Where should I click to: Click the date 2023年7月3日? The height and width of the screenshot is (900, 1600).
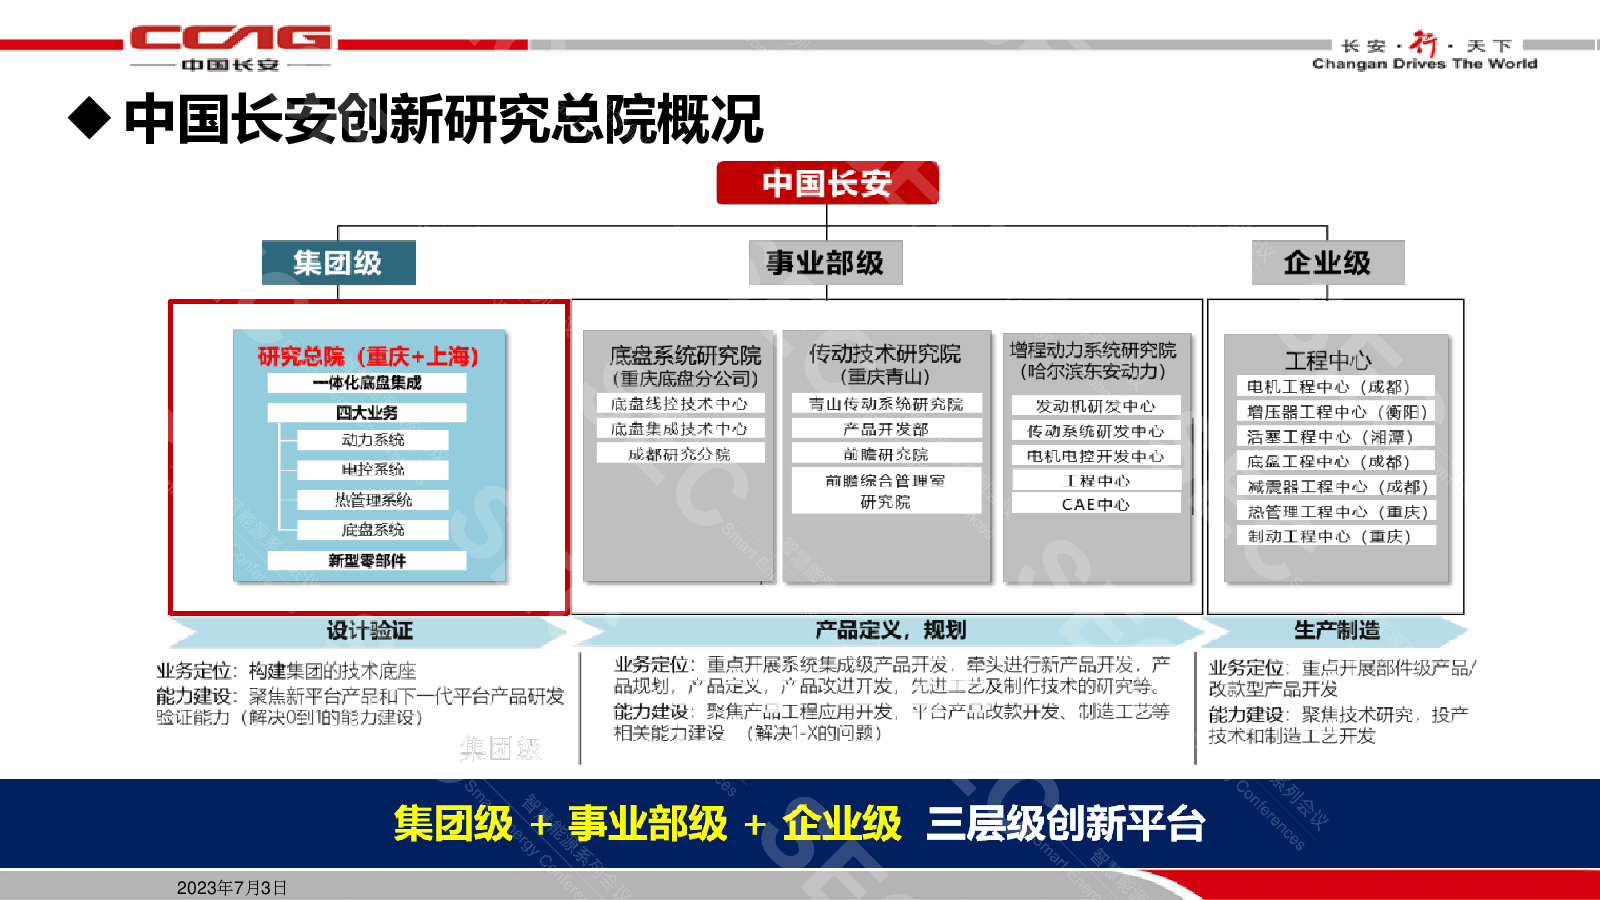pos(232,888)
